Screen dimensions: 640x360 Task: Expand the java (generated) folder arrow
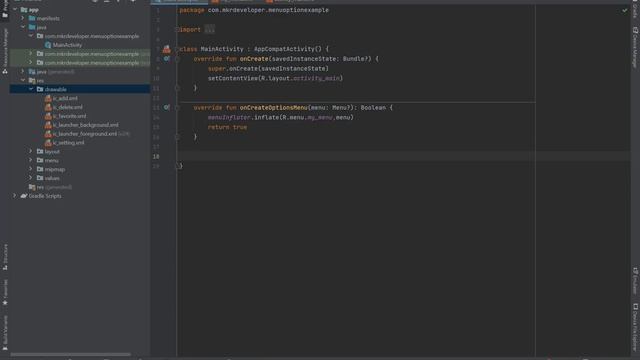23,71
